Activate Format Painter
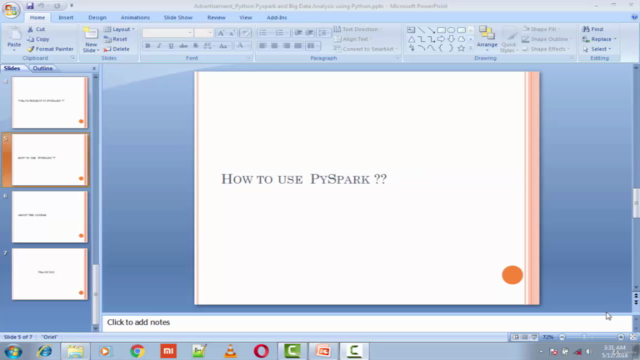 tap(50, 49)
